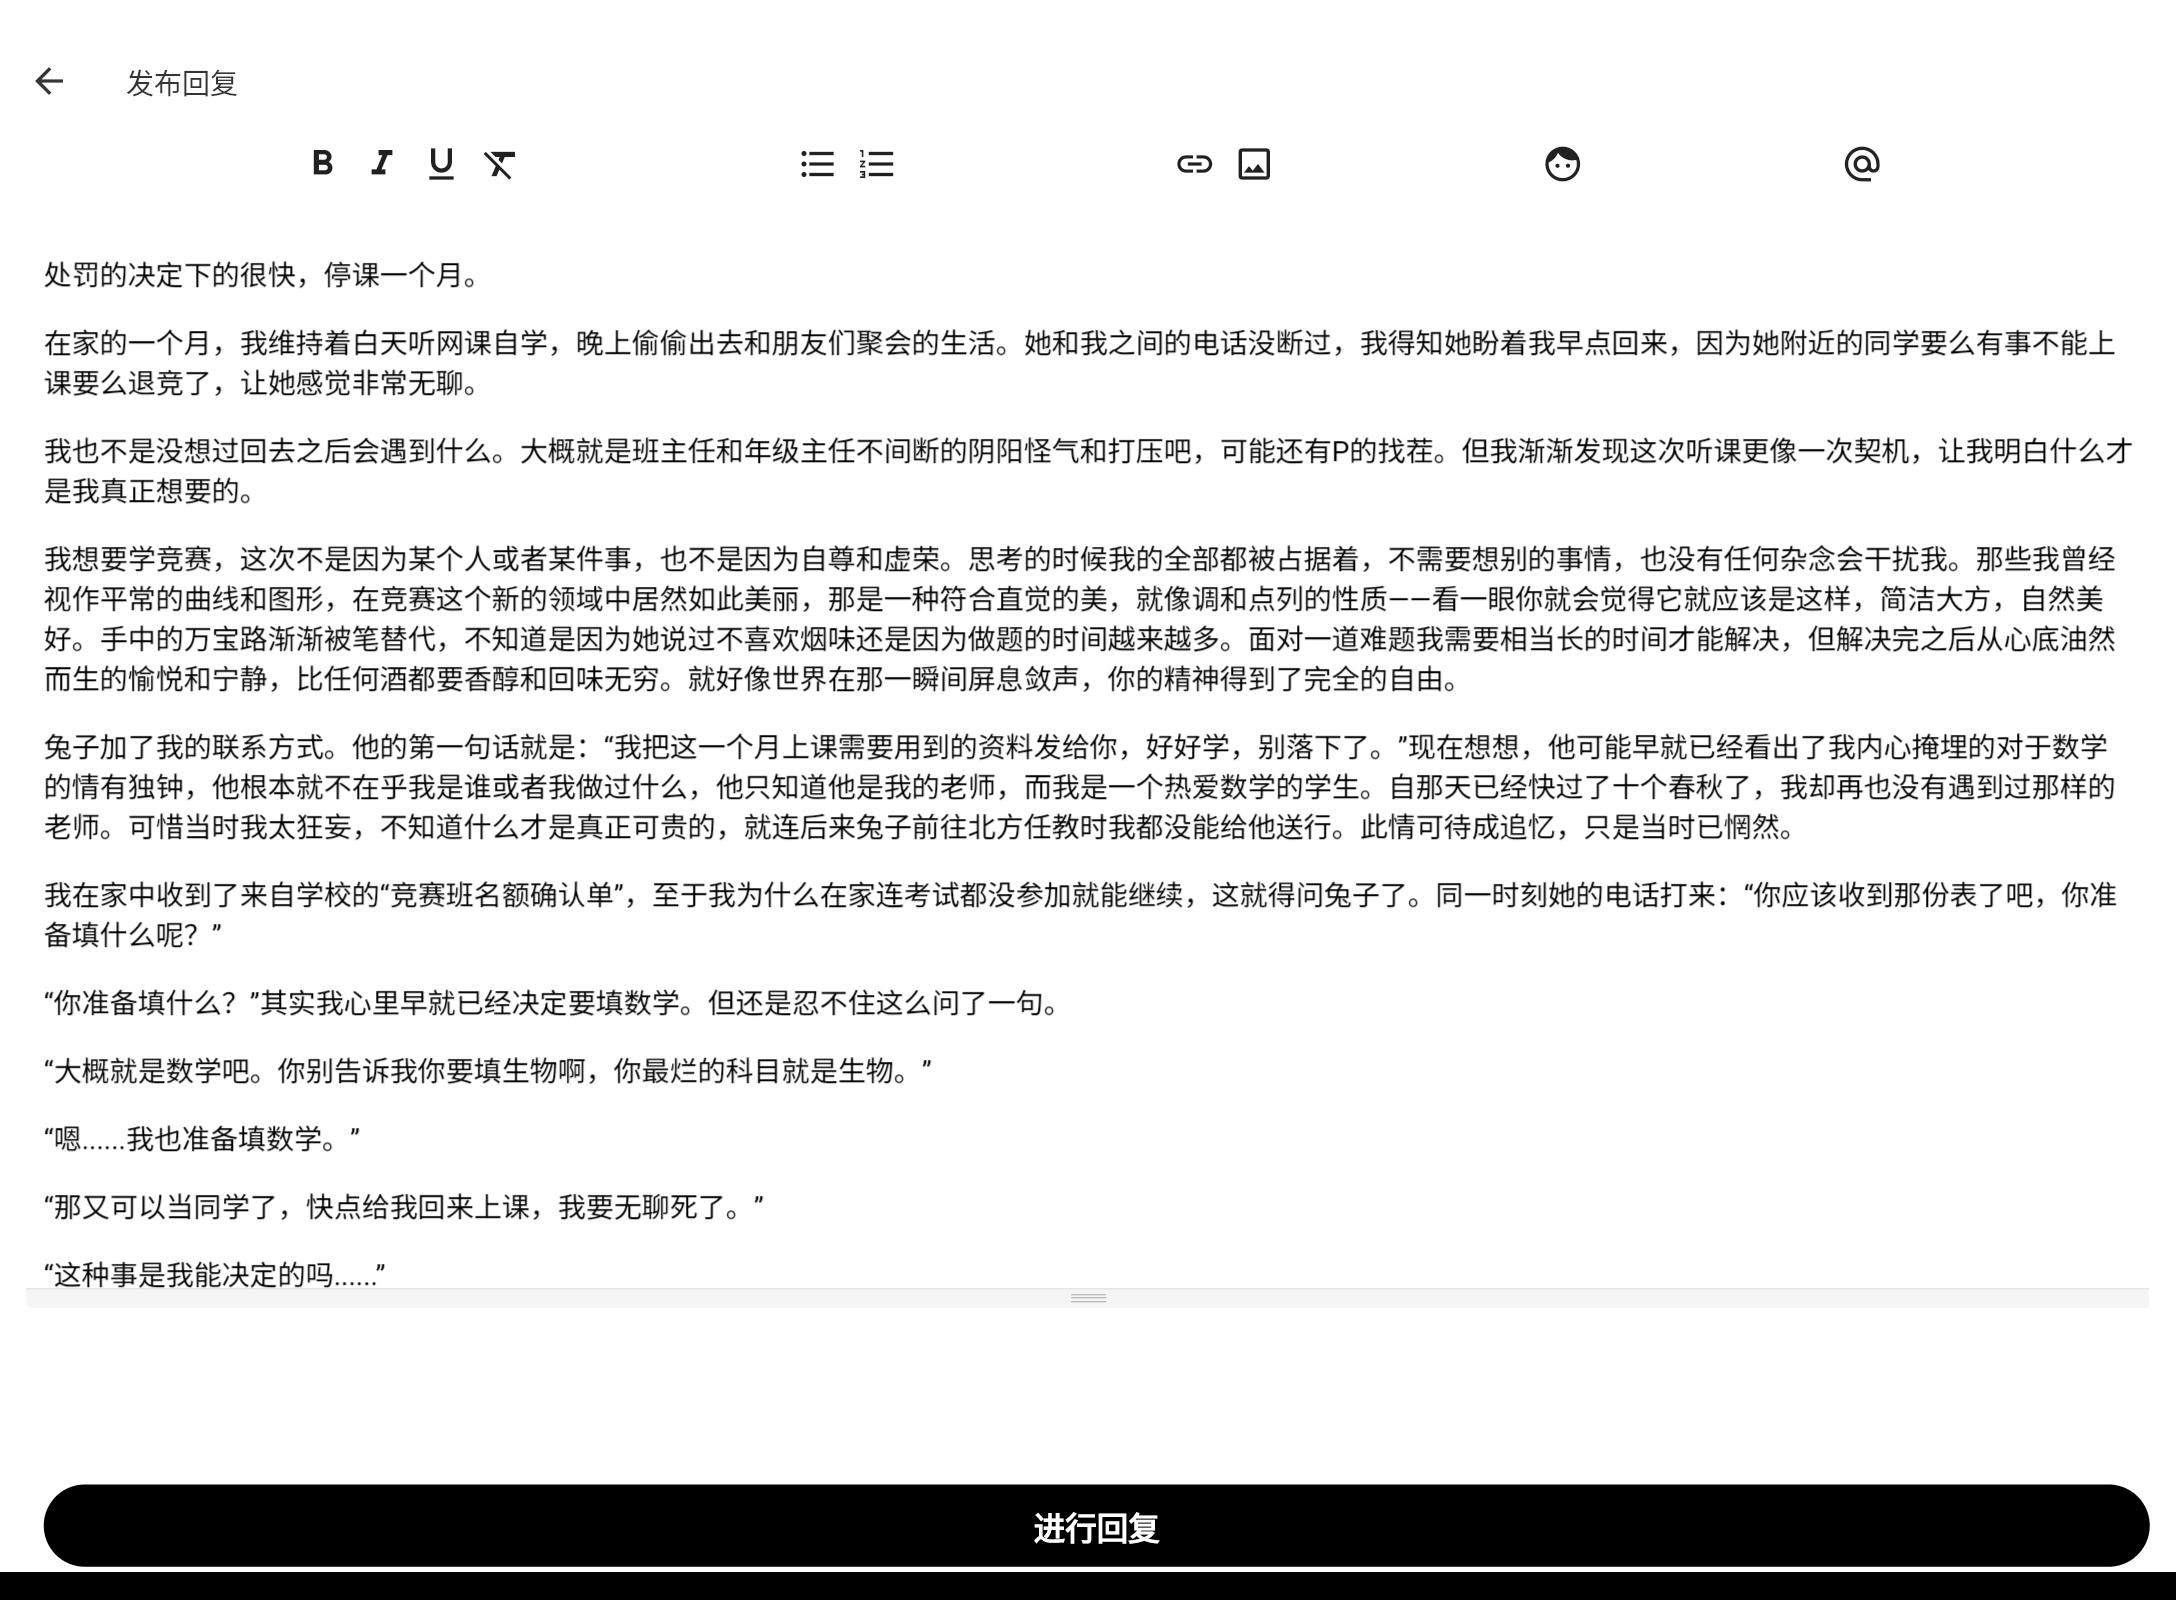Click the 进行回复 submit button
Viewport: 2176px width, 1600px height.
click(1096, 1526)
